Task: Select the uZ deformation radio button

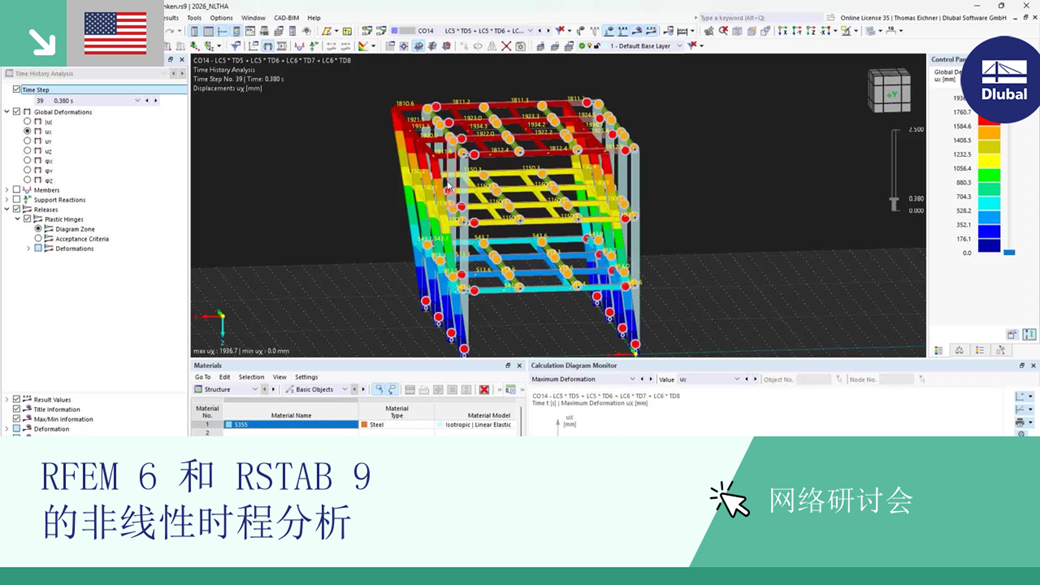Action: click(27, 151)
